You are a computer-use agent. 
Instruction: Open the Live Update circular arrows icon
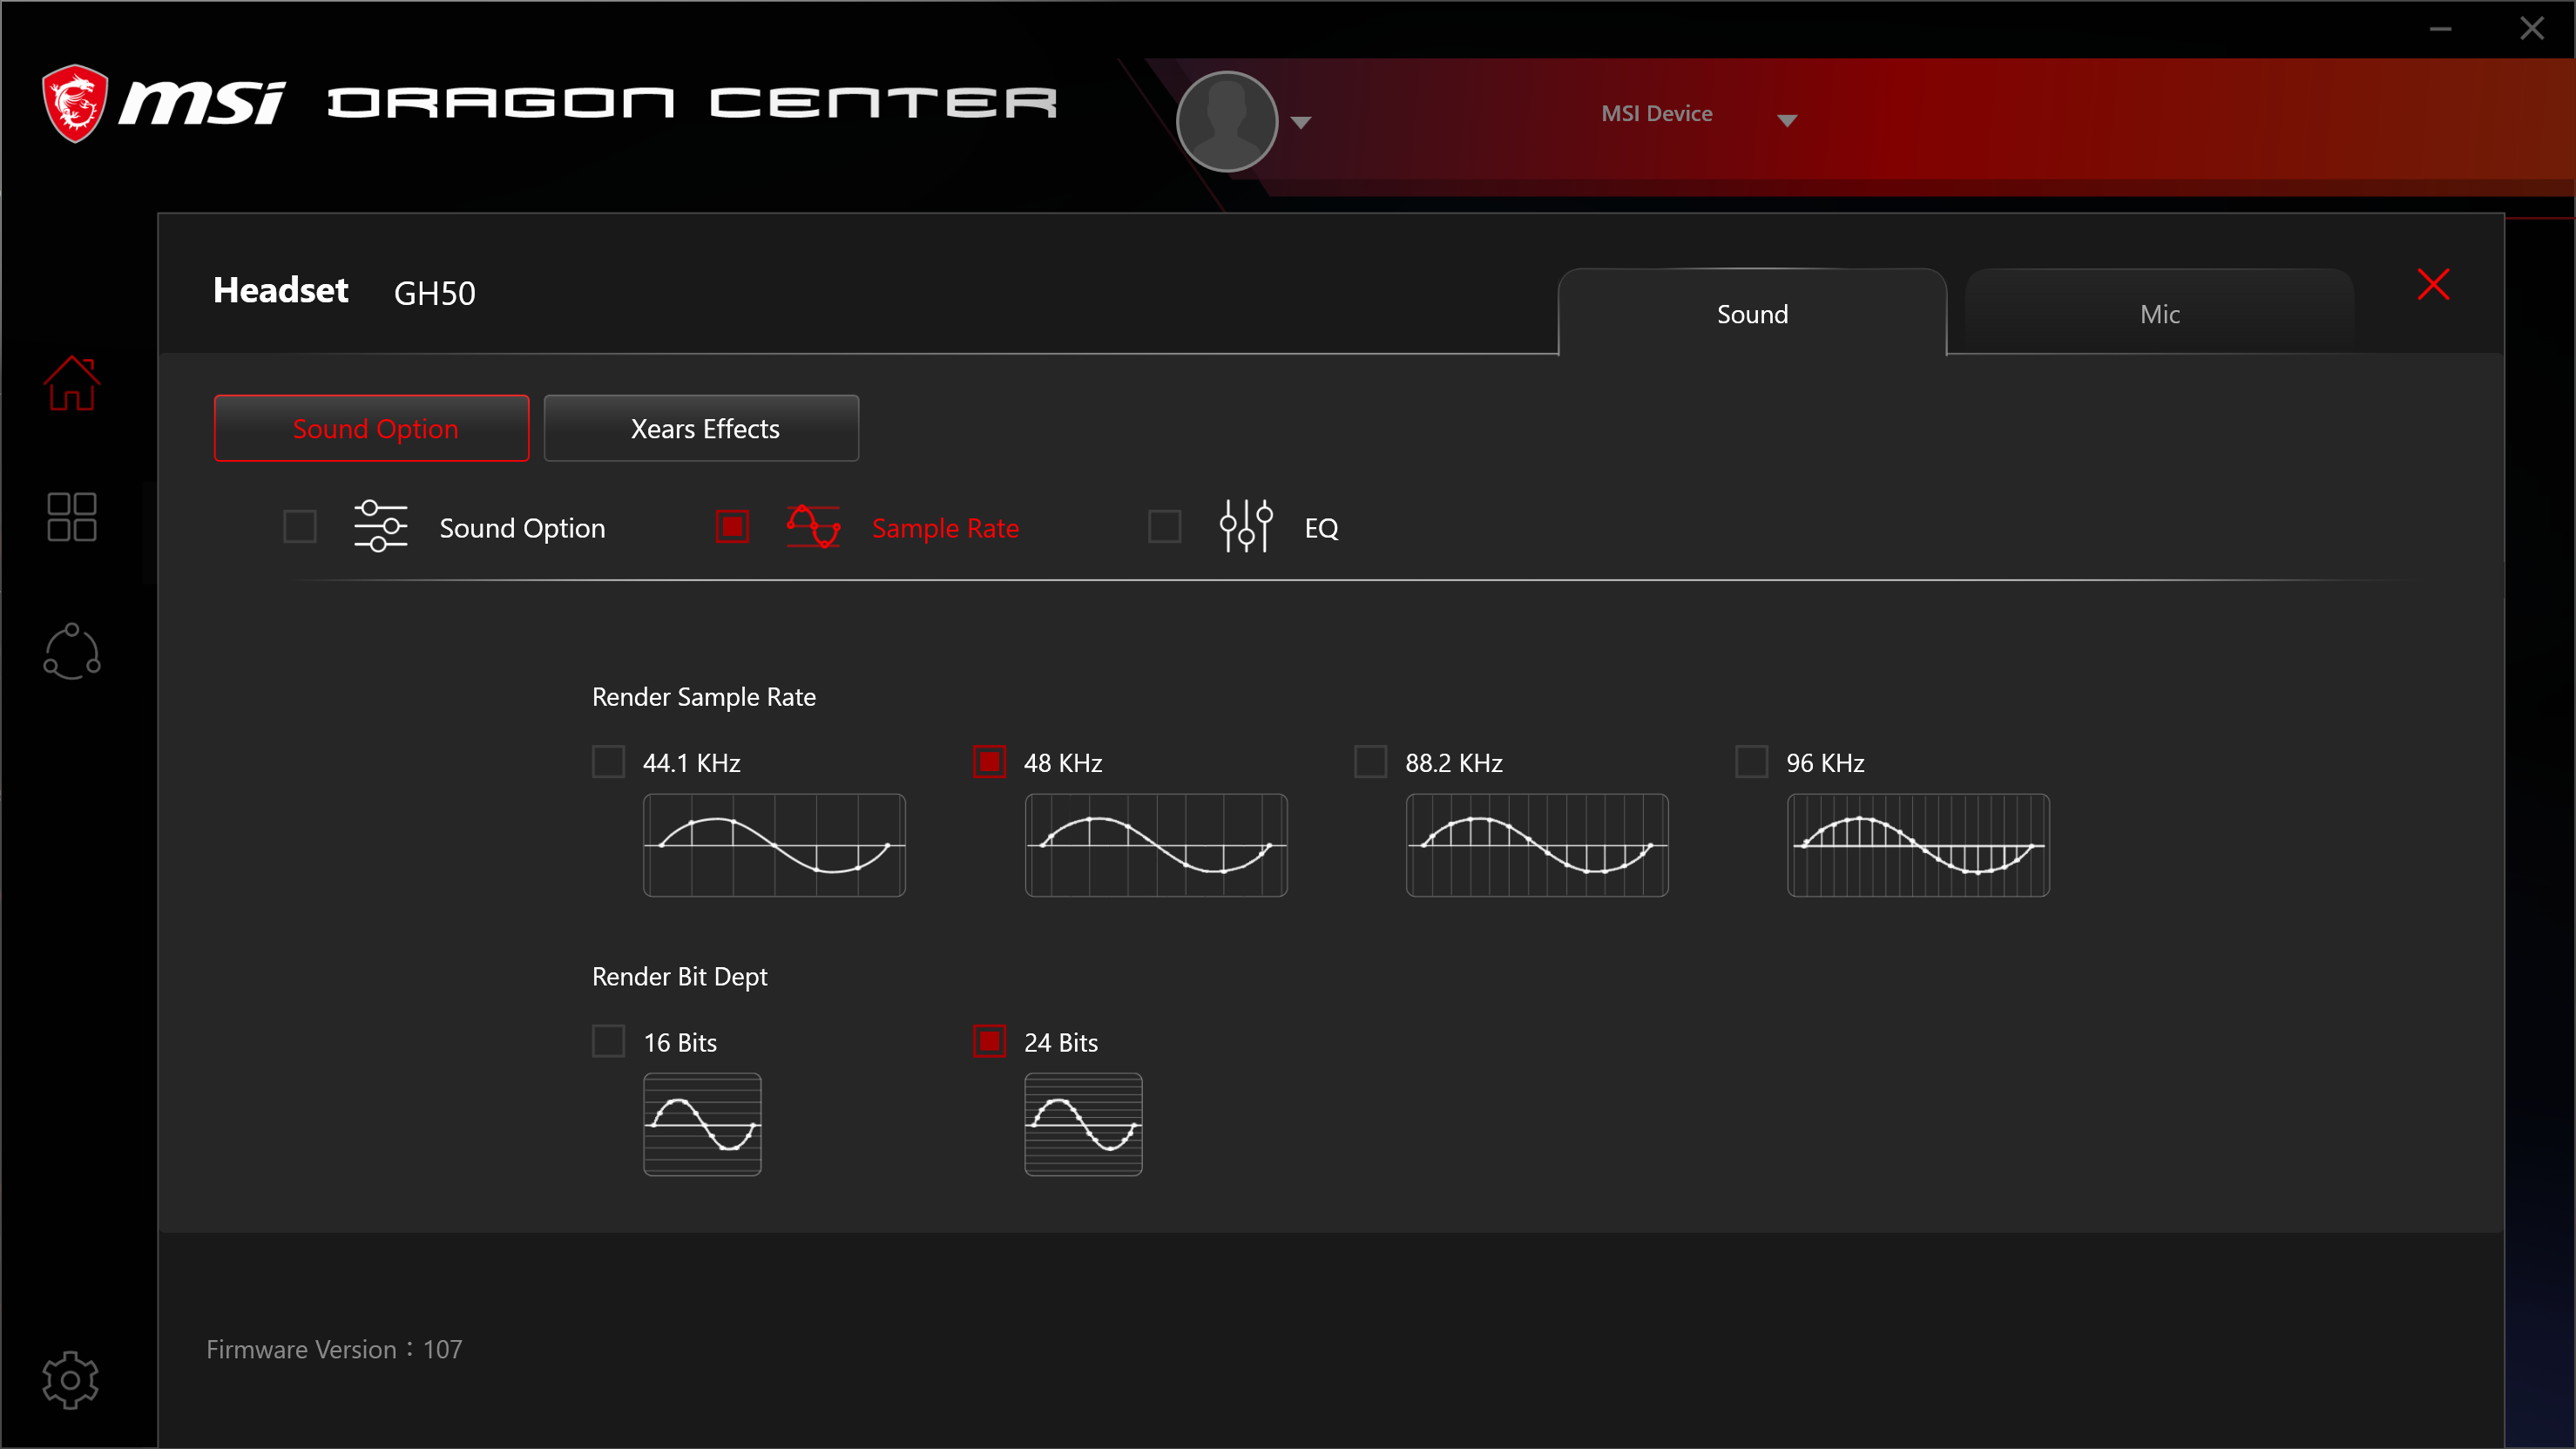(x=72, y=652)
